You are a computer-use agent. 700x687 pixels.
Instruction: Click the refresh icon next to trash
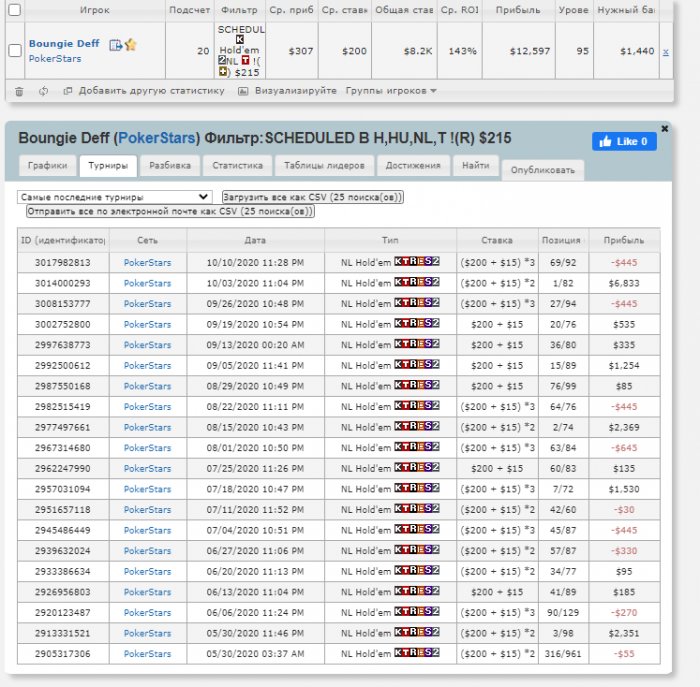(x=43, y=92)
